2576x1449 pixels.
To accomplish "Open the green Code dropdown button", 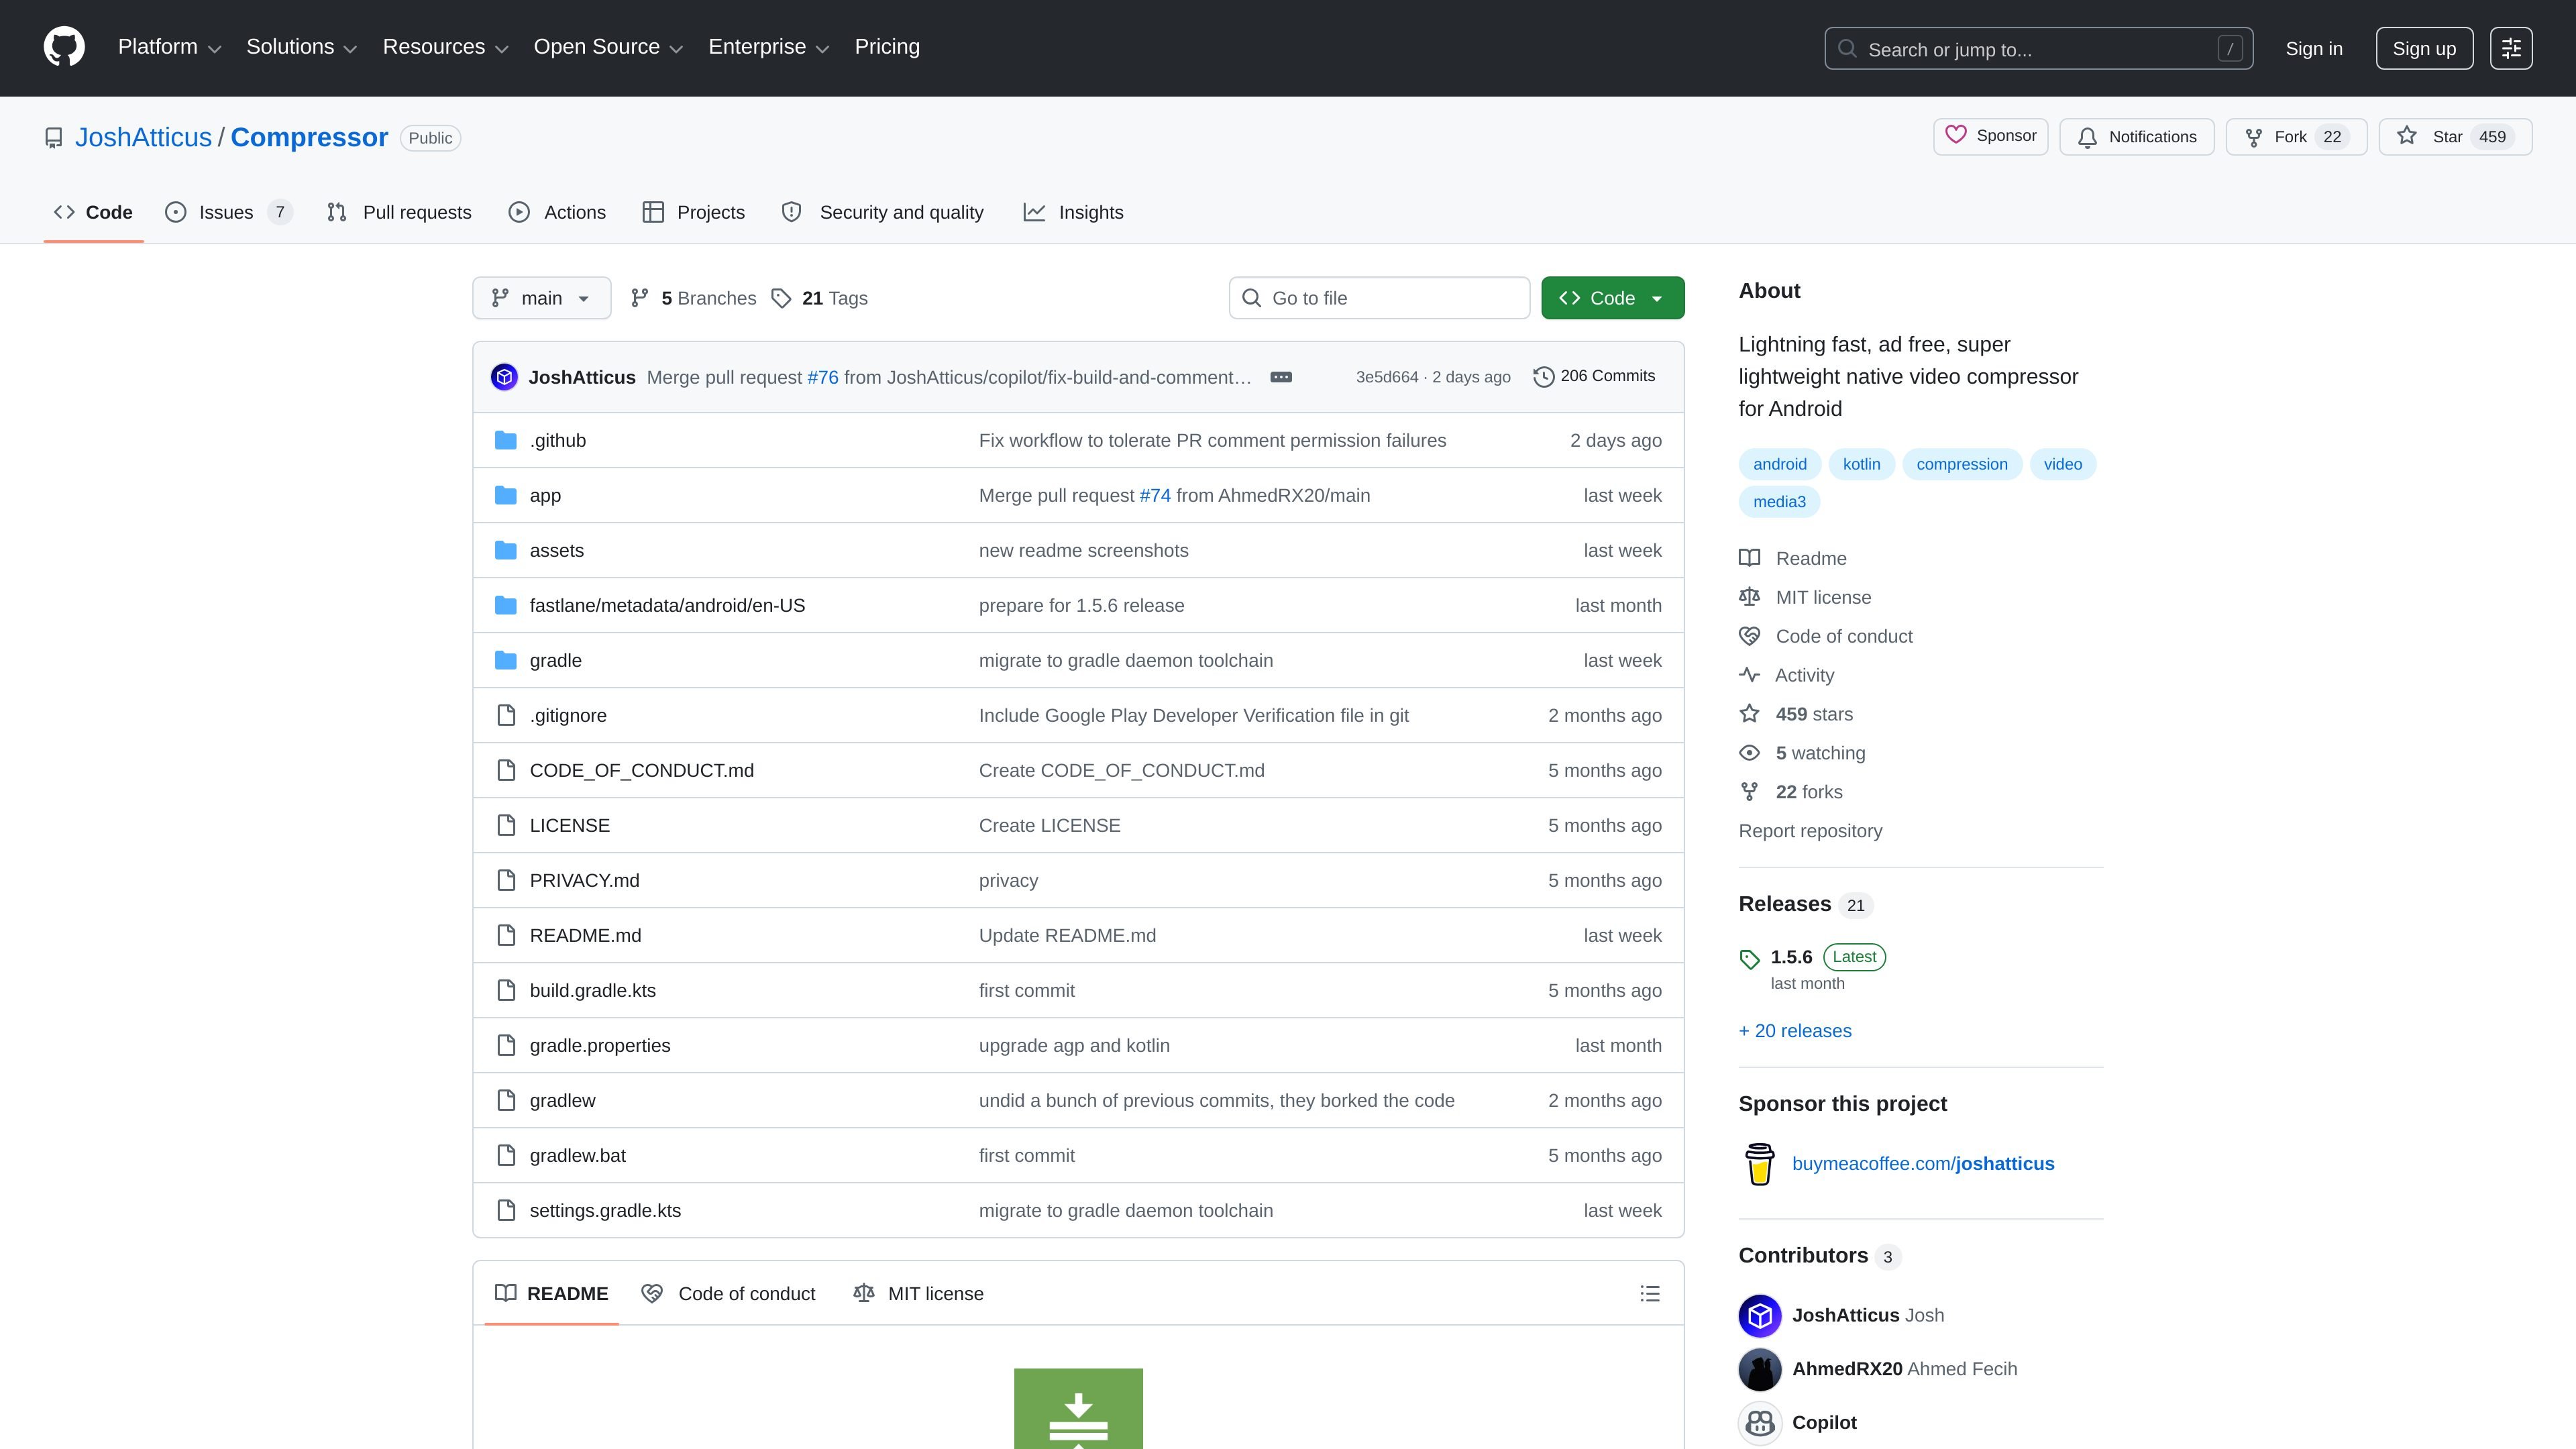I will (x=1612, y=298).
